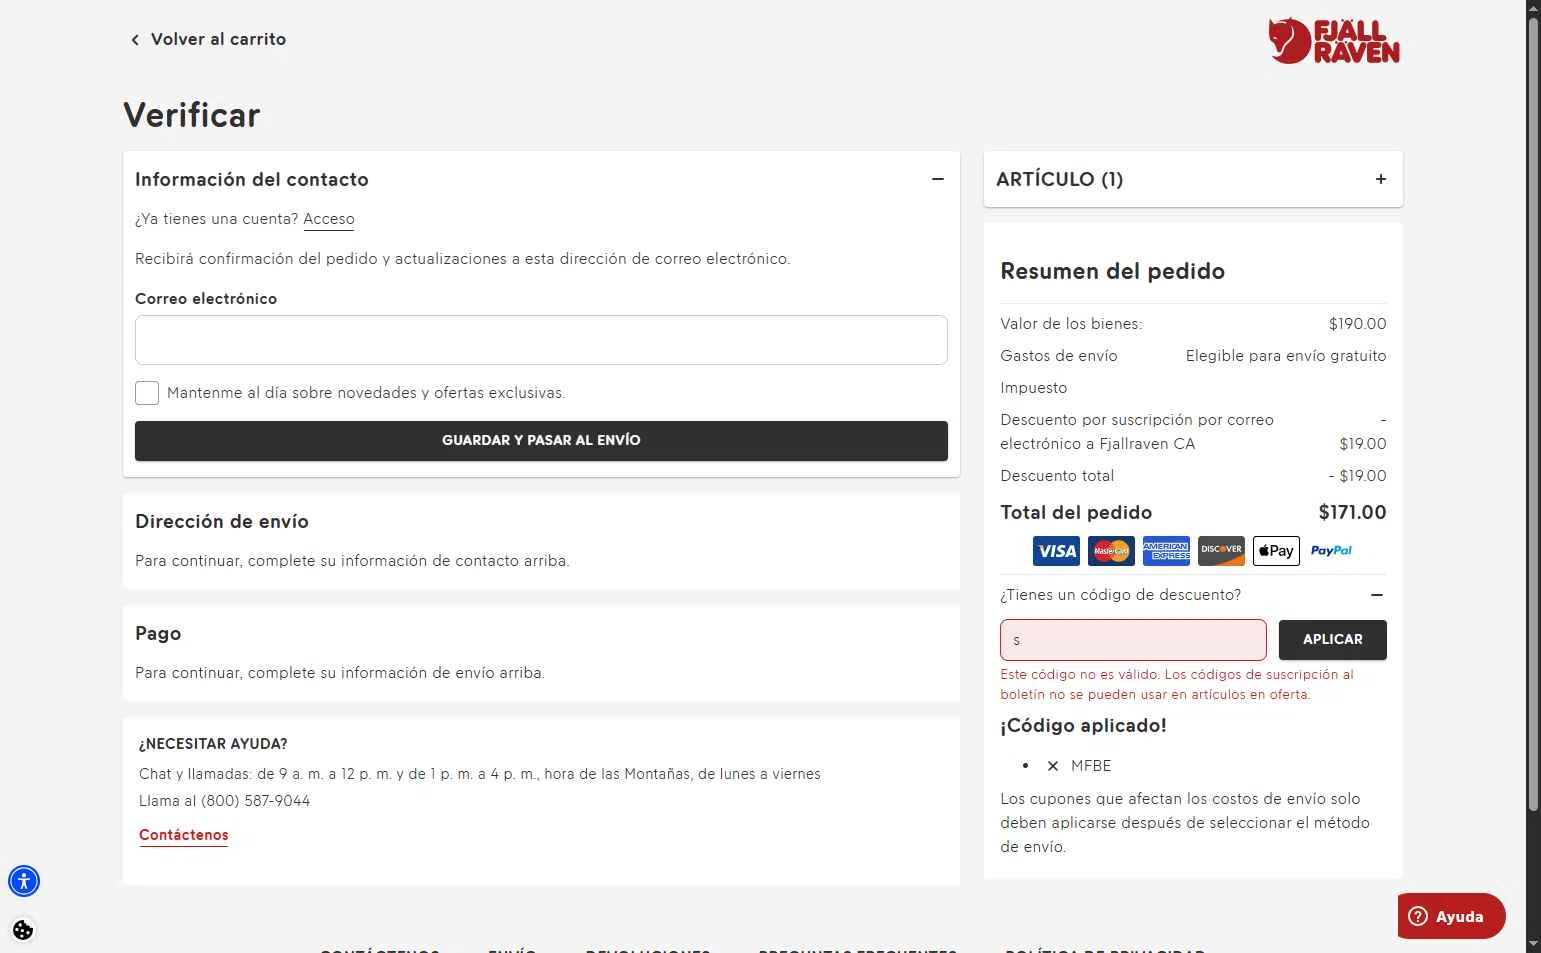
Task: Collapse the discount code section
Action: tap(1376, 595)
